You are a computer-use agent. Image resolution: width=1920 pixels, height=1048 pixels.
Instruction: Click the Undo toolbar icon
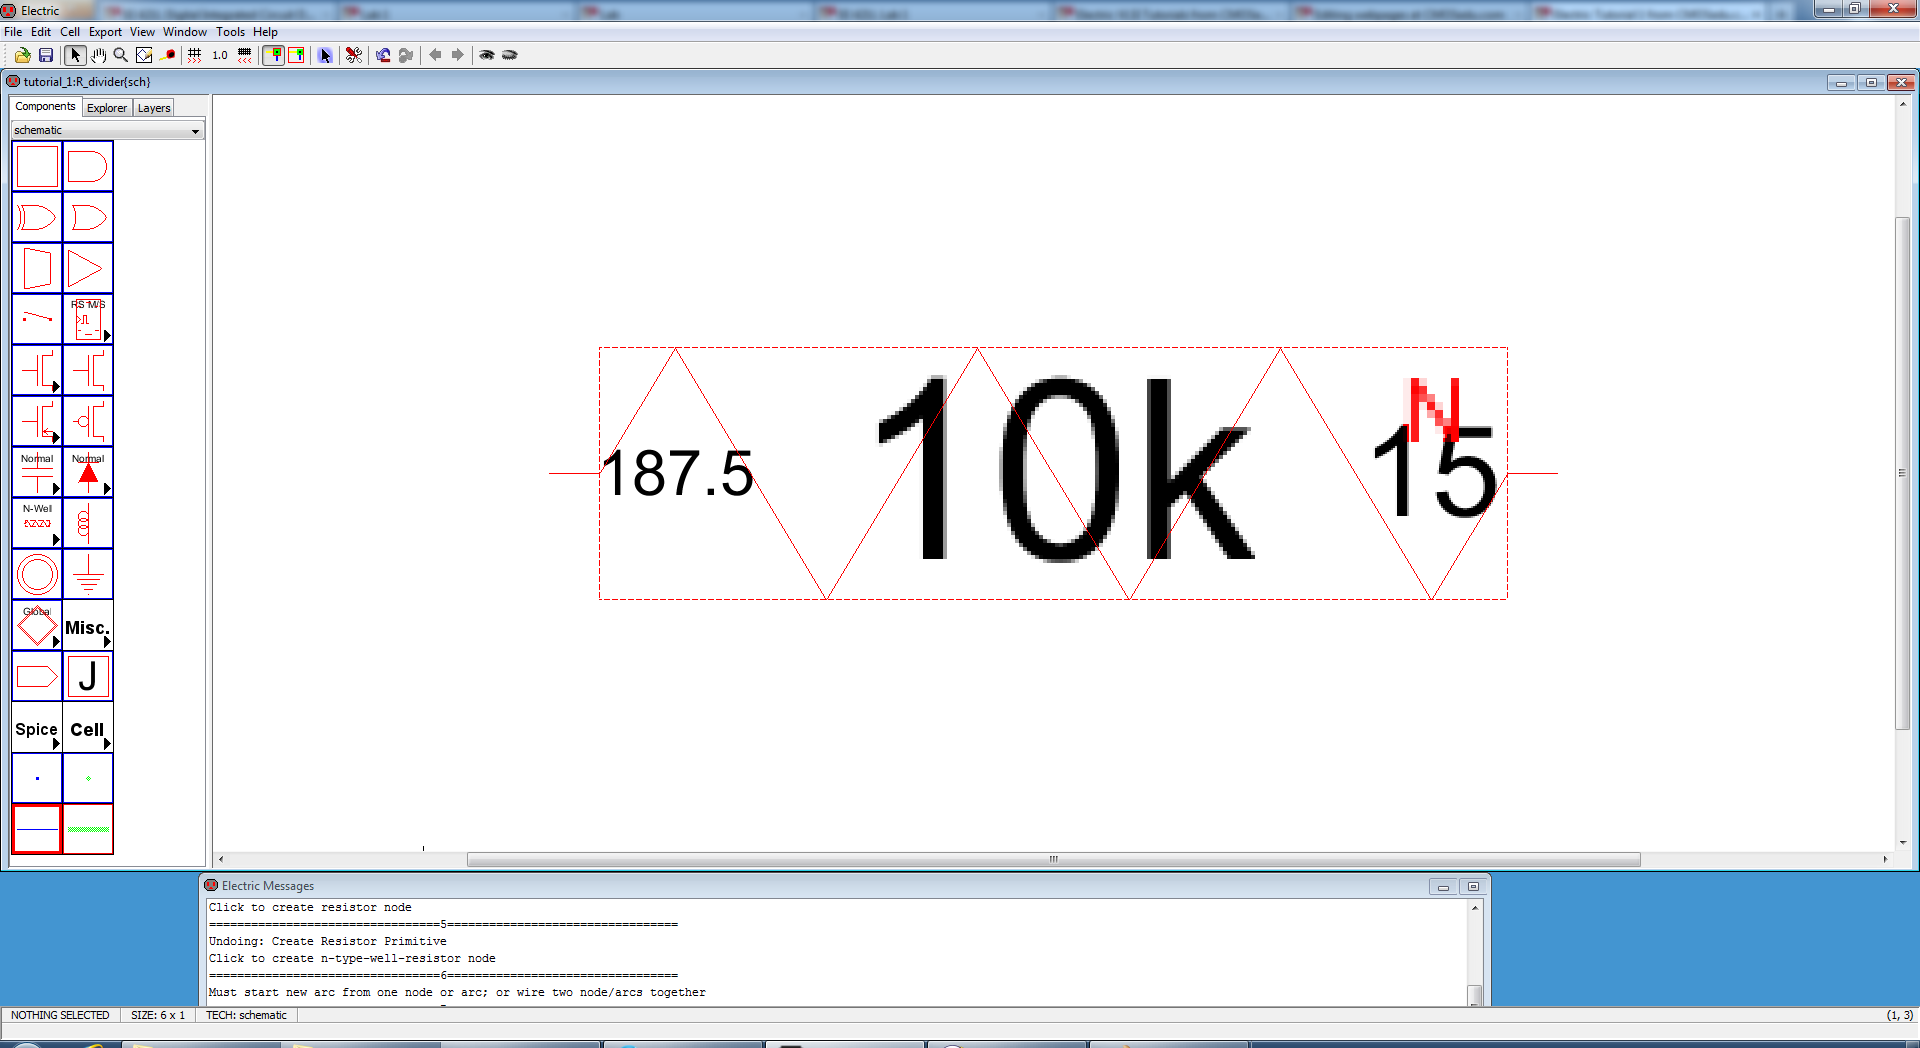tap(383, 55)
